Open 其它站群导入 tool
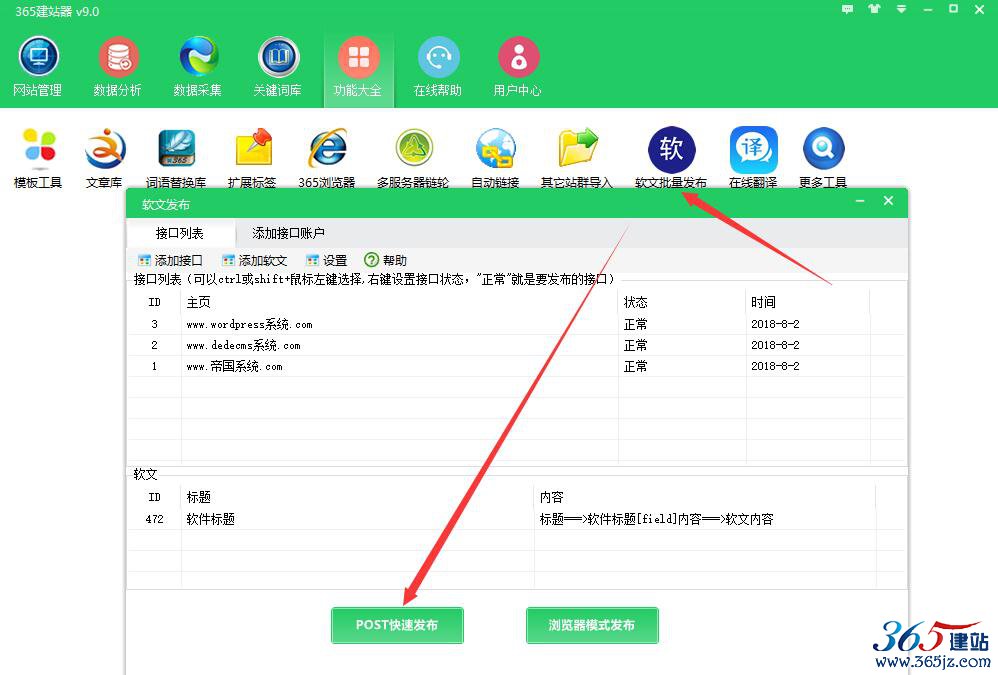998x675 pixels. coord(577,158)
